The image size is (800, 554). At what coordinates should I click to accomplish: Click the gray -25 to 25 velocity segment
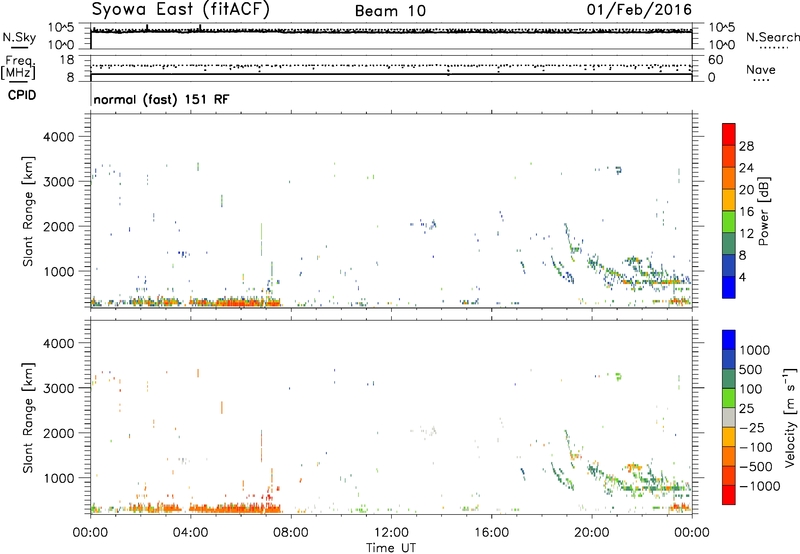click(729, 417)
